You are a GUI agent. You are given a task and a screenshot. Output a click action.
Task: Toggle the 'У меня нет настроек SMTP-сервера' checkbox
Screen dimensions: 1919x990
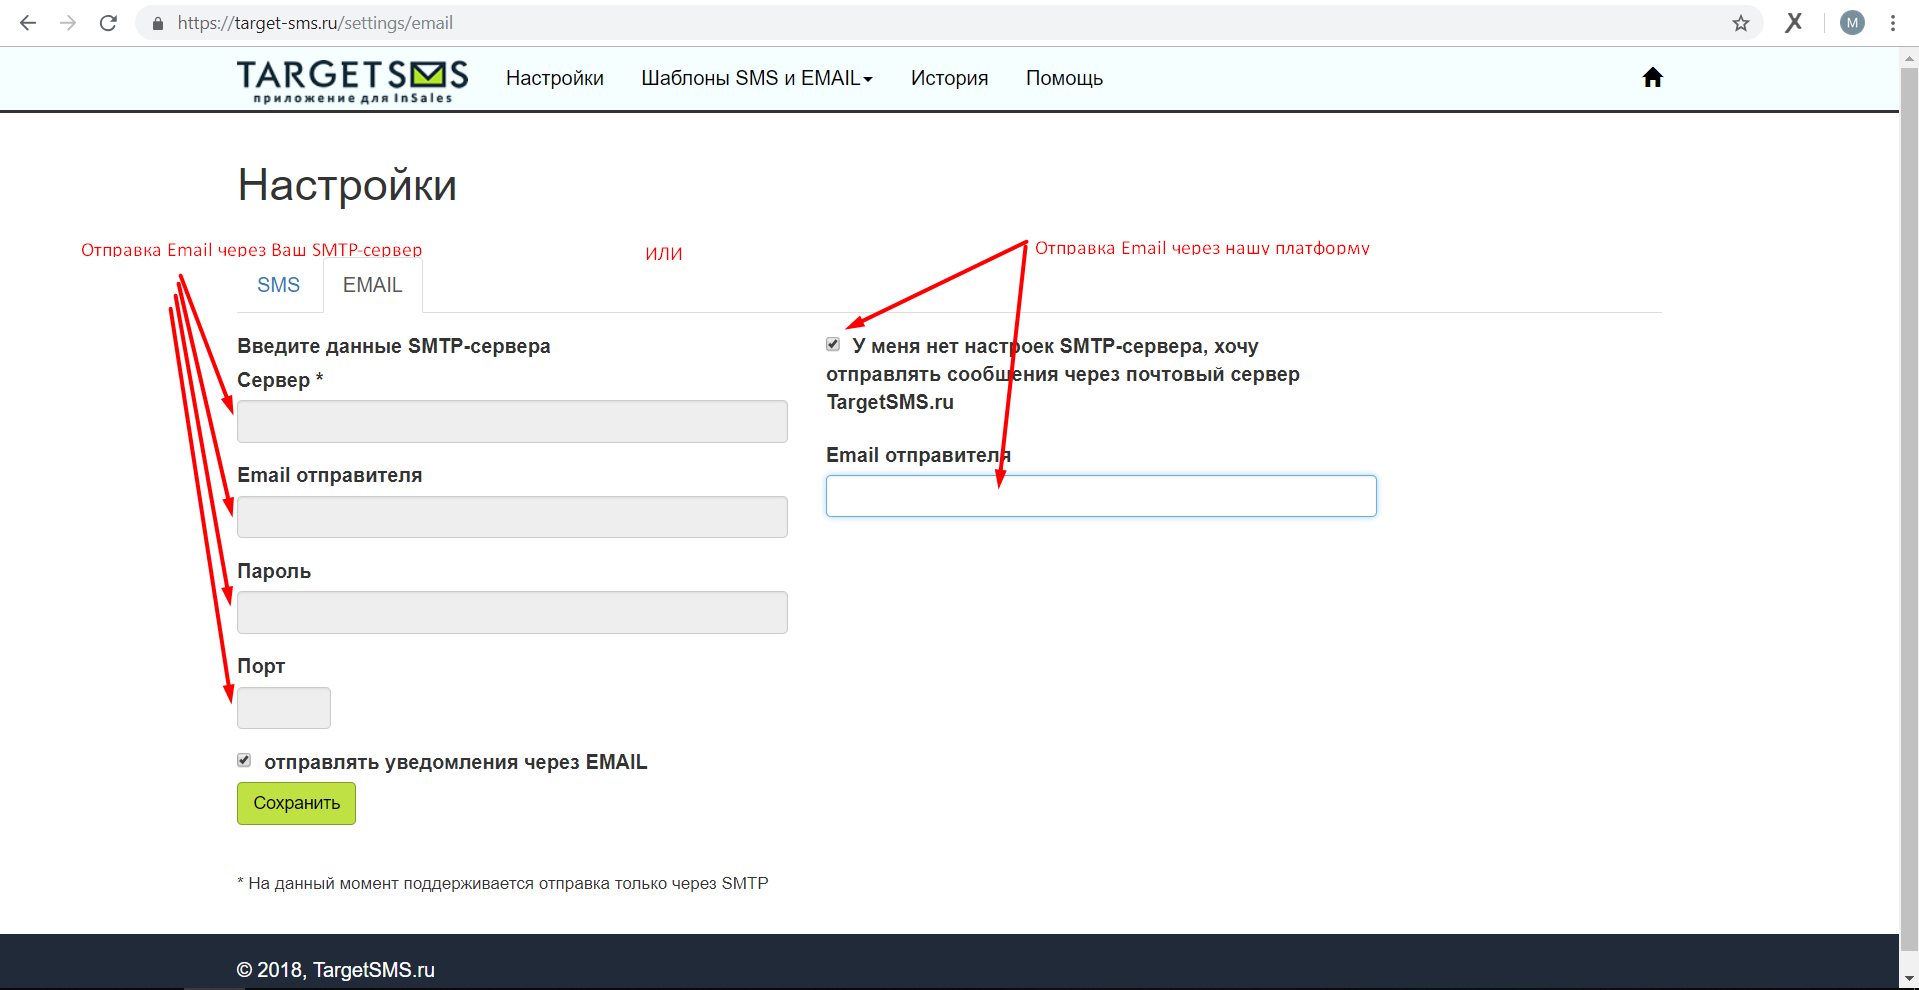click(x=833, y=344)
